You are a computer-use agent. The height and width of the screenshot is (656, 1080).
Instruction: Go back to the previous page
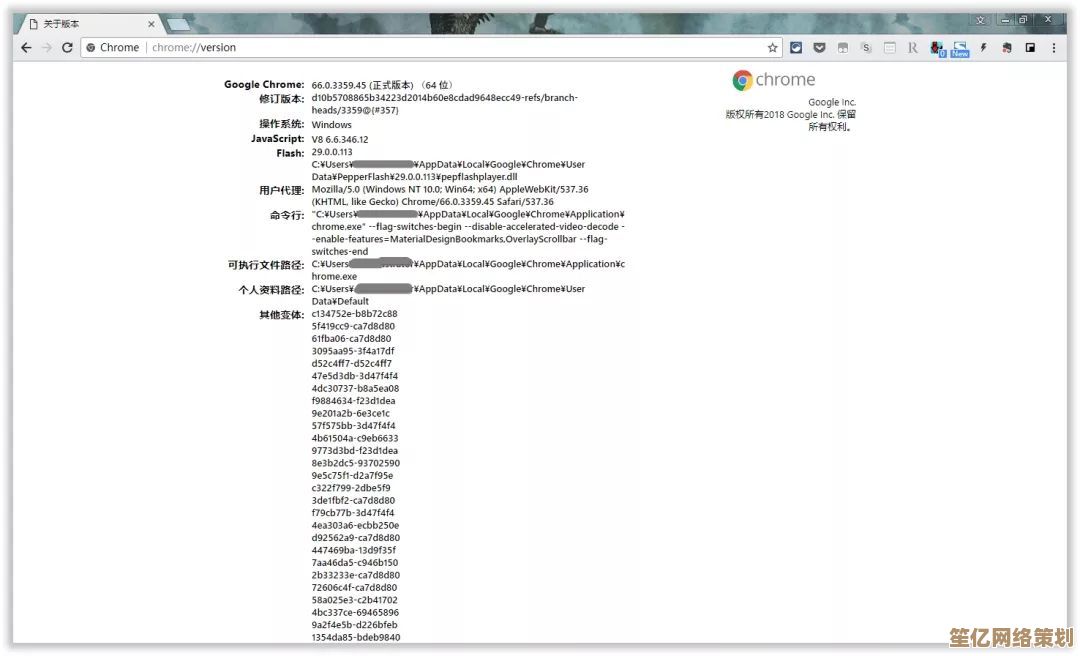click(26, 48)
